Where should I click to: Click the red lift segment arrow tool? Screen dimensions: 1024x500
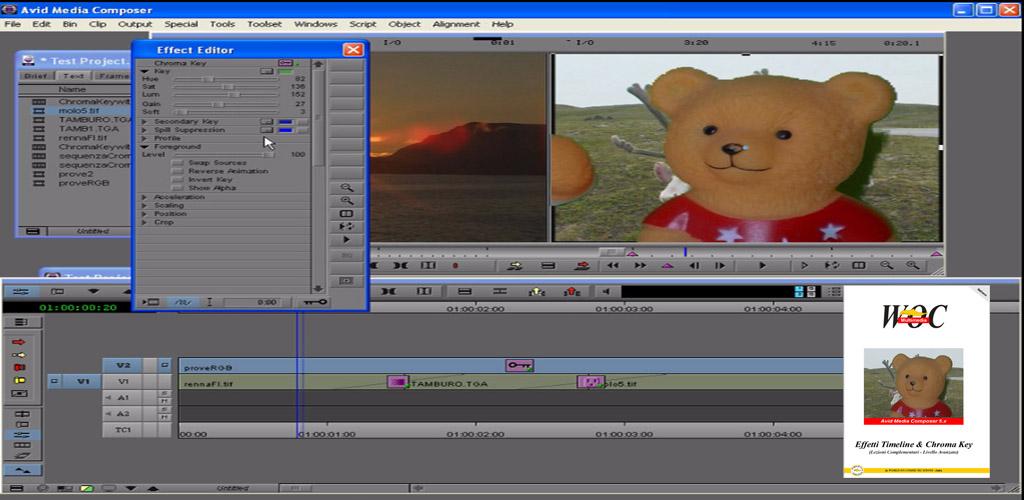[x=18, y=342]
